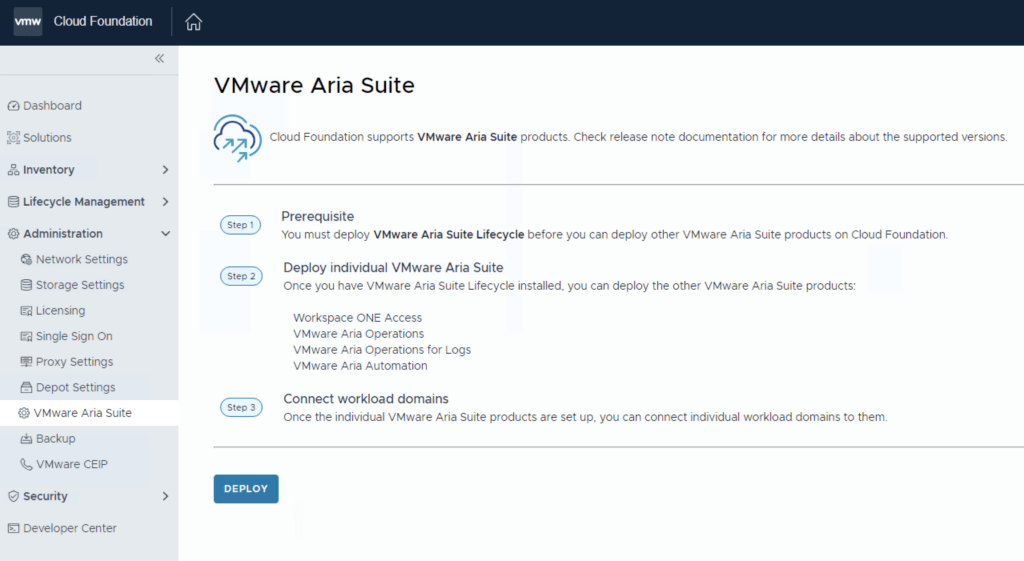The width and height of the screenshot is (1024, 561).
Task: Open Network Settings page
Action: [x=81, y=260]
